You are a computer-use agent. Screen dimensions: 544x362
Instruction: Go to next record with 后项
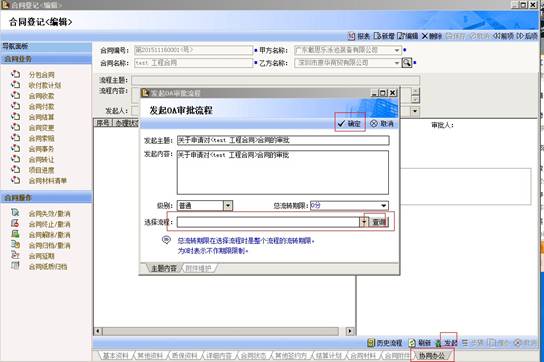(527, 36)
